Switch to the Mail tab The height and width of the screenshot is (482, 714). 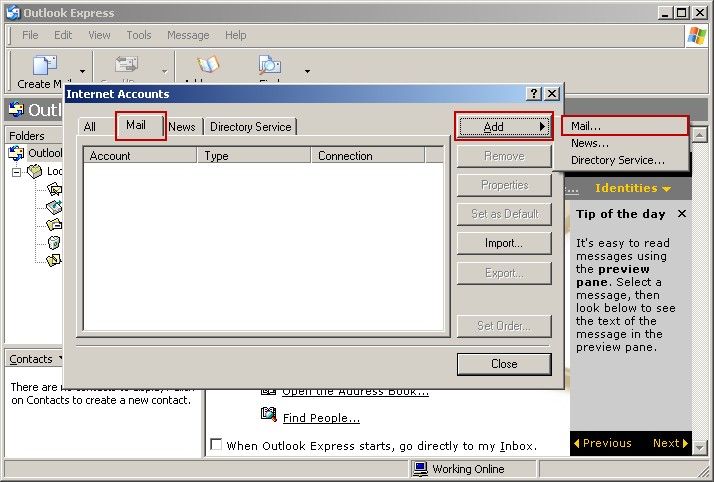[139, 125]
